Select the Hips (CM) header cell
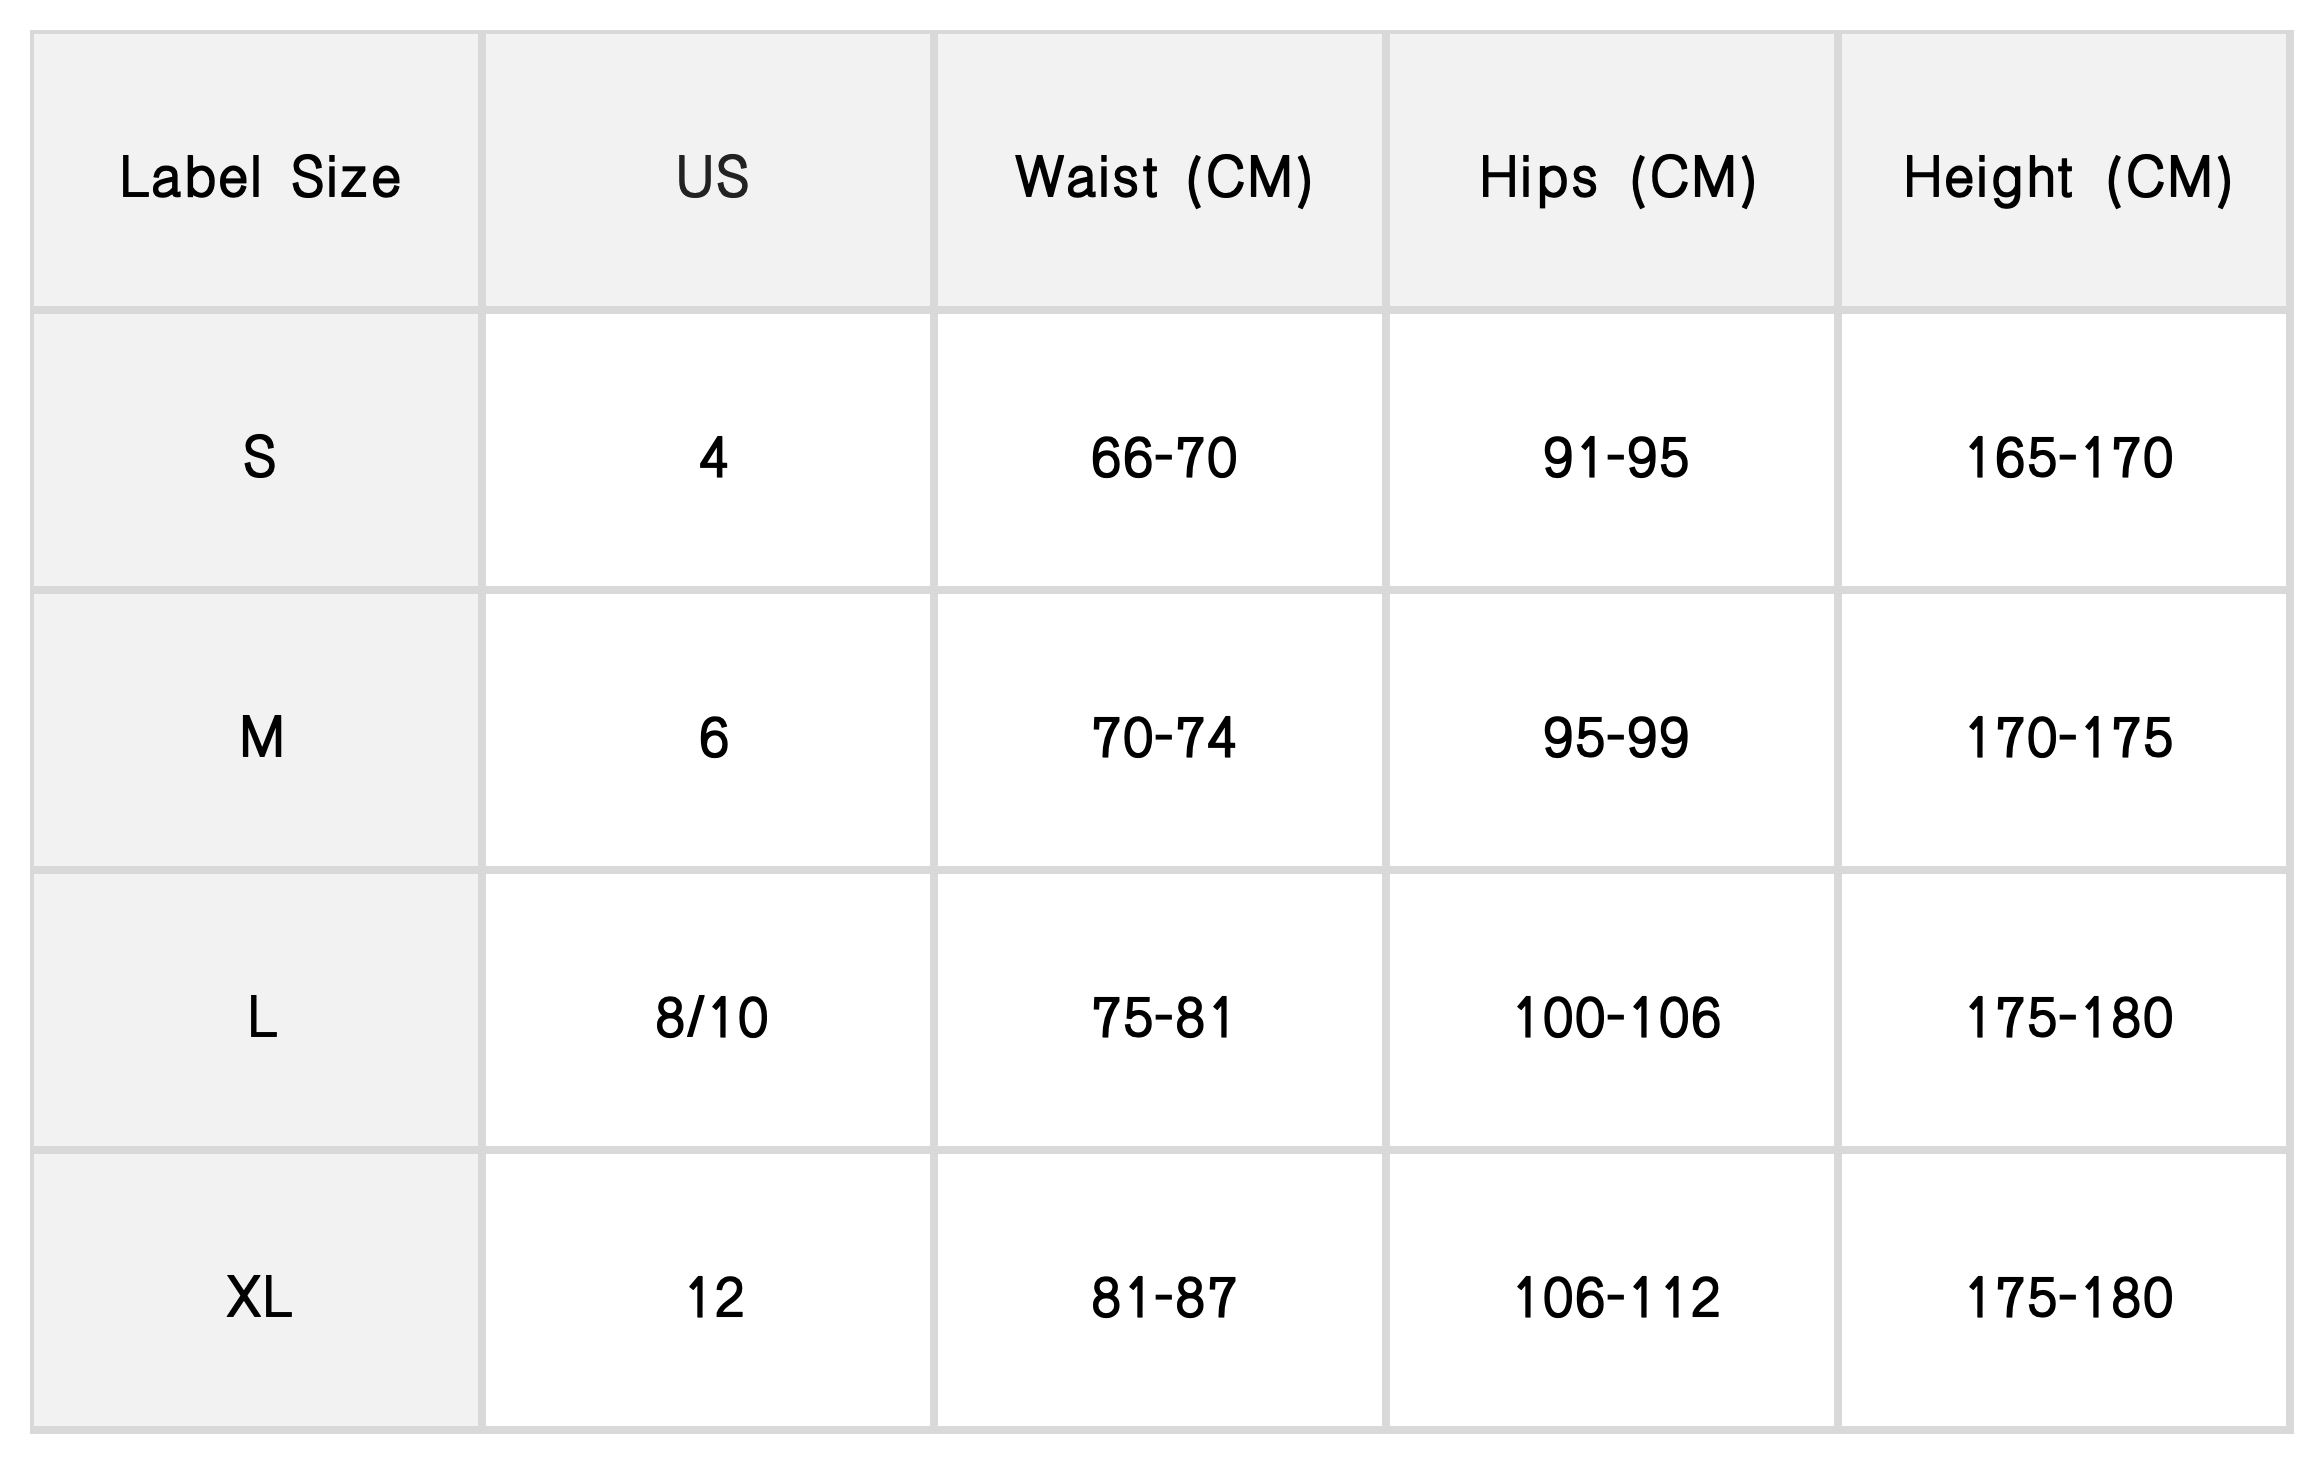The width and height of the screenshot is (2324, 1464). point(1617,178)
